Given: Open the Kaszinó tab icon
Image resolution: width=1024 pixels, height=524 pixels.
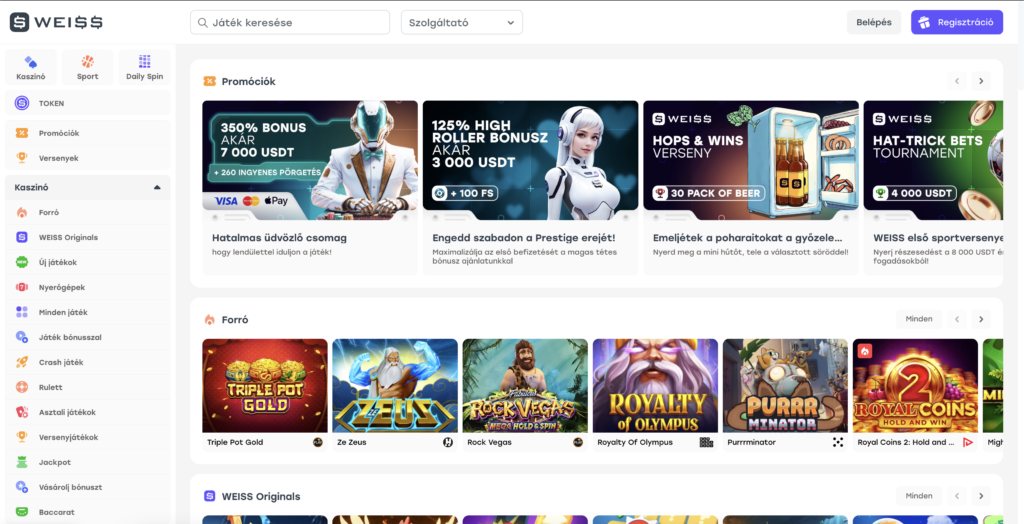Looking at the screenshot, I should click(x=31, y=62).
